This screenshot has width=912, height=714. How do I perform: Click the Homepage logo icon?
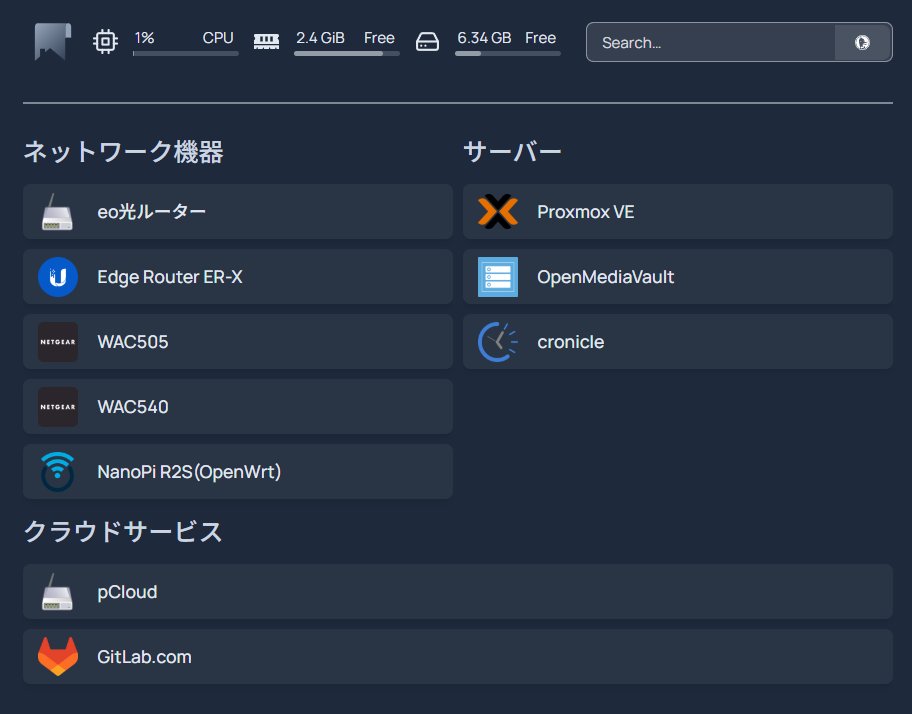pyautogui.click(x=52, y=41)
